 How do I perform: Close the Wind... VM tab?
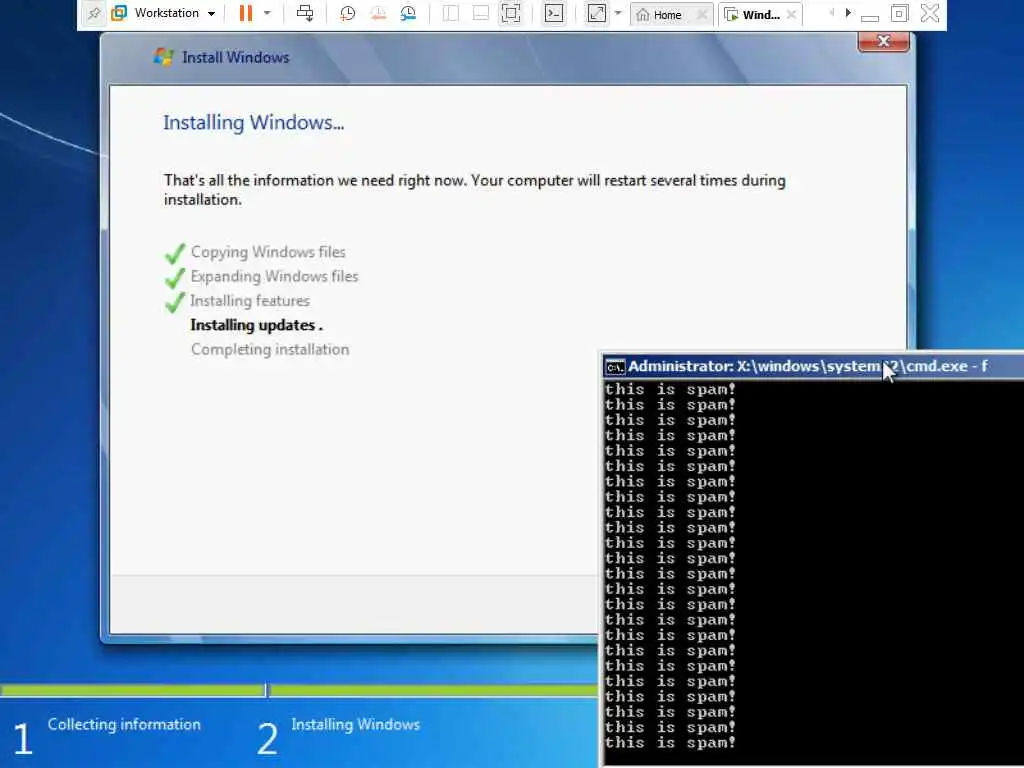[x=792, y=14]
